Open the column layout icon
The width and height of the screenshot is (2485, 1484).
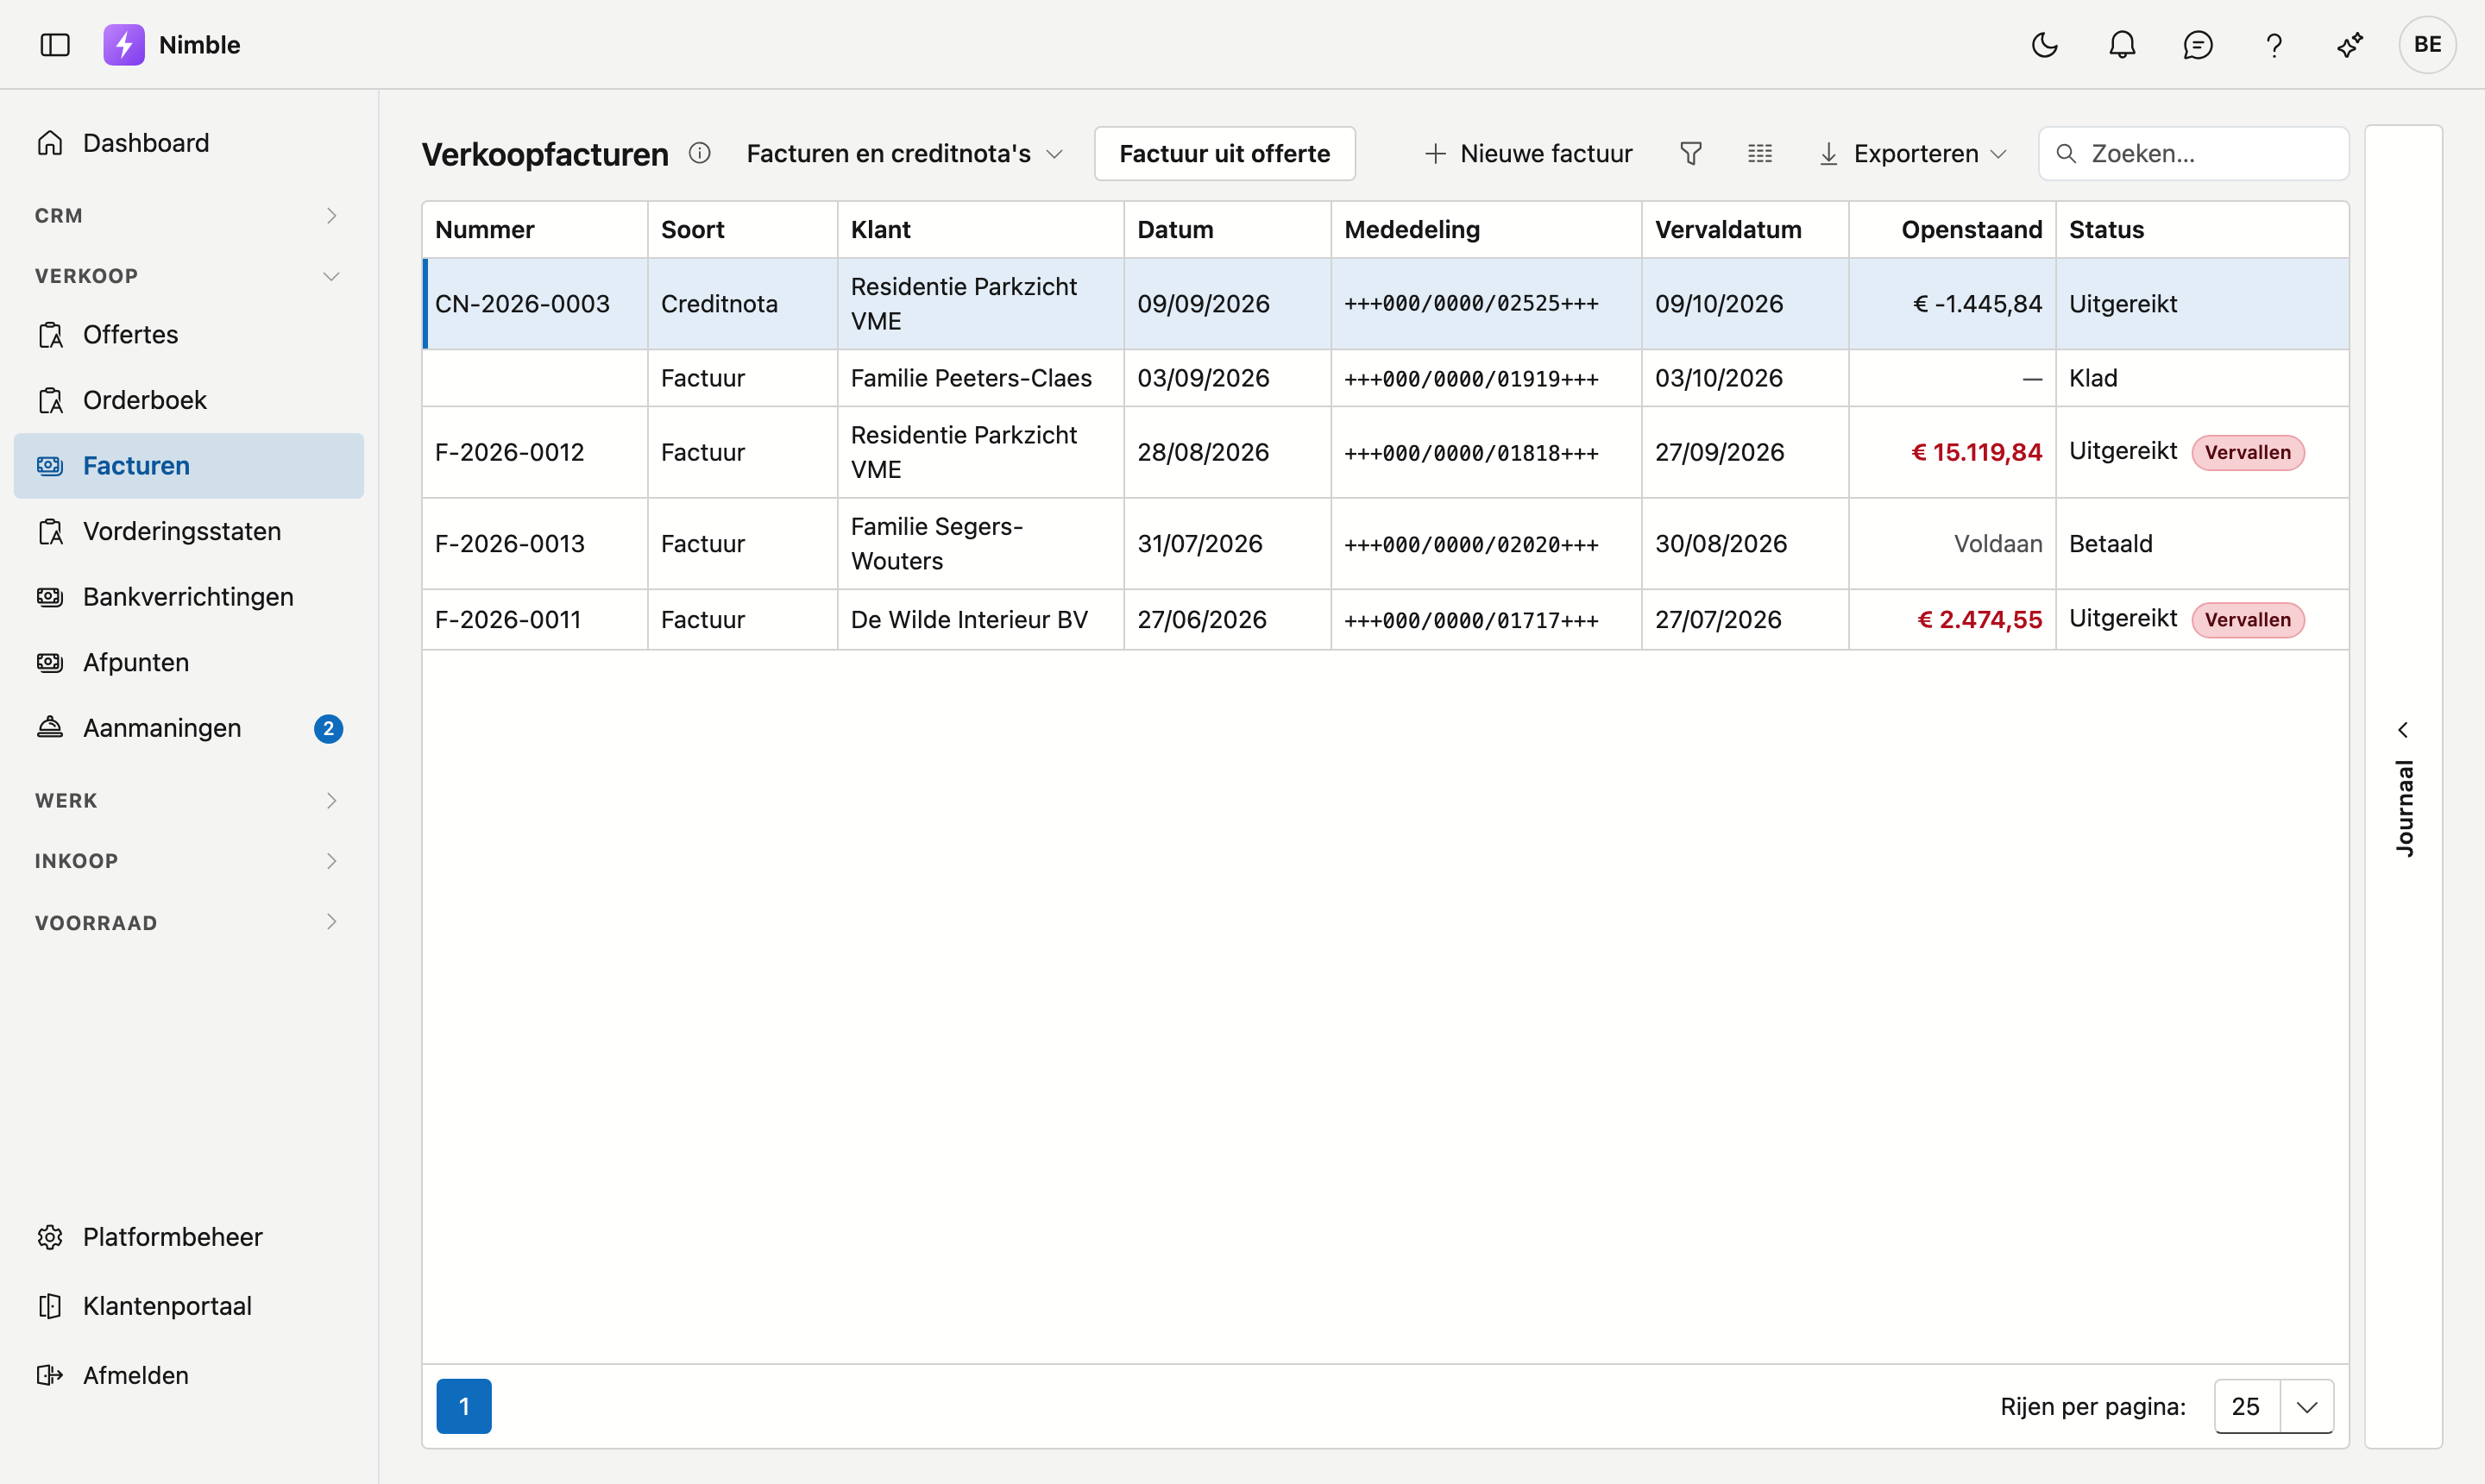click(1760, 153)
